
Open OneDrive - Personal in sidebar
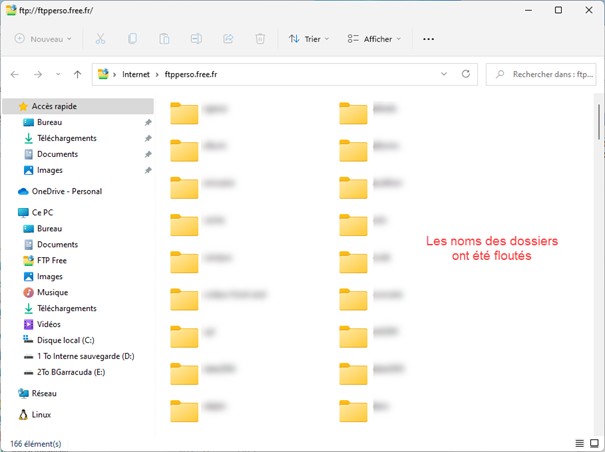pyautogui.click(x=67, y=191)
